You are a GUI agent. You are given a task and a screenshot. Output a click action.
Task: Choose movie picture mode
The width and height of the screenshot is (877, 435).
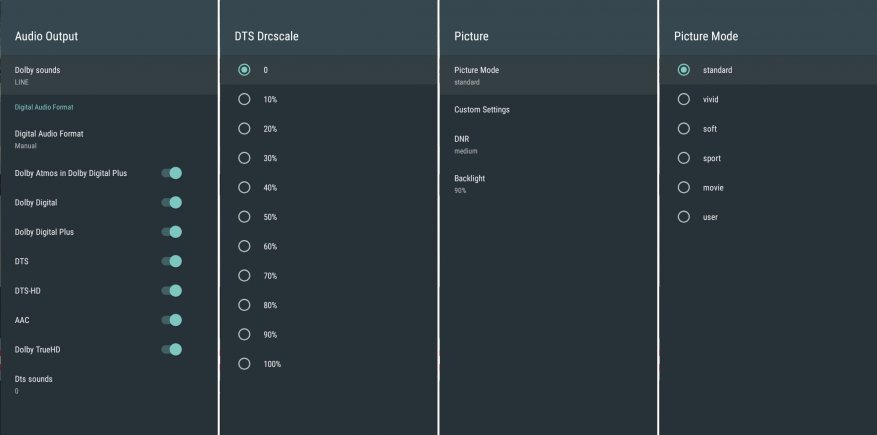click(x=684, y=187)
